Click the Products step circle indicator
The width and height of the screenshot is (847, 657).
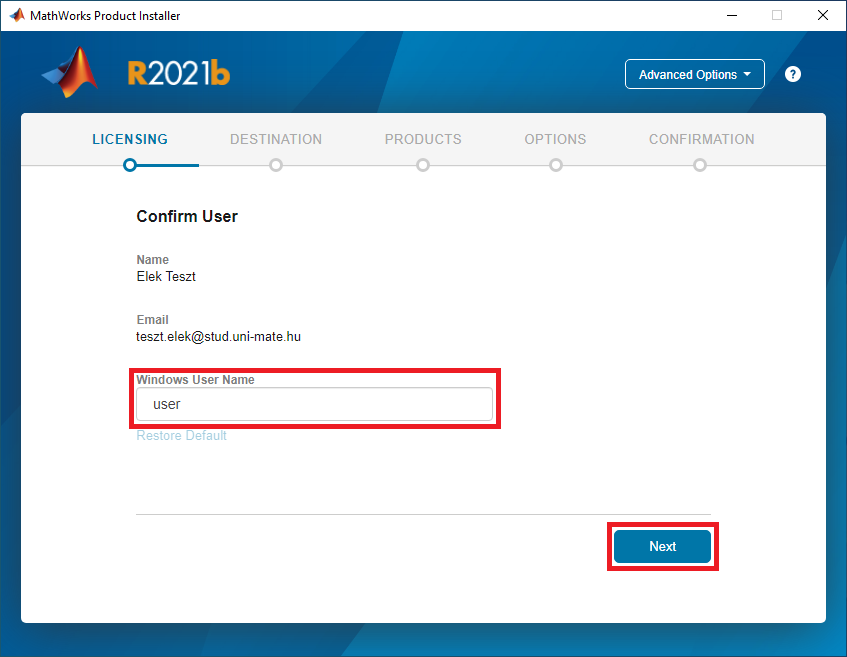coord(423,165)
